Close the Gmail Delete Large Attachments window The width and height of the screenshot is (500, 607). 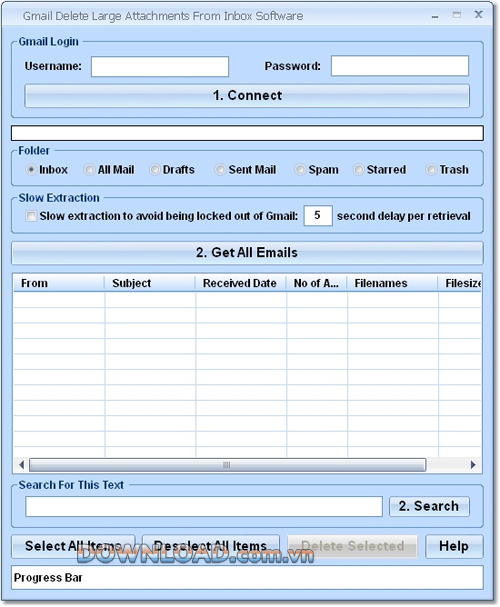click(x=479, y=15)
